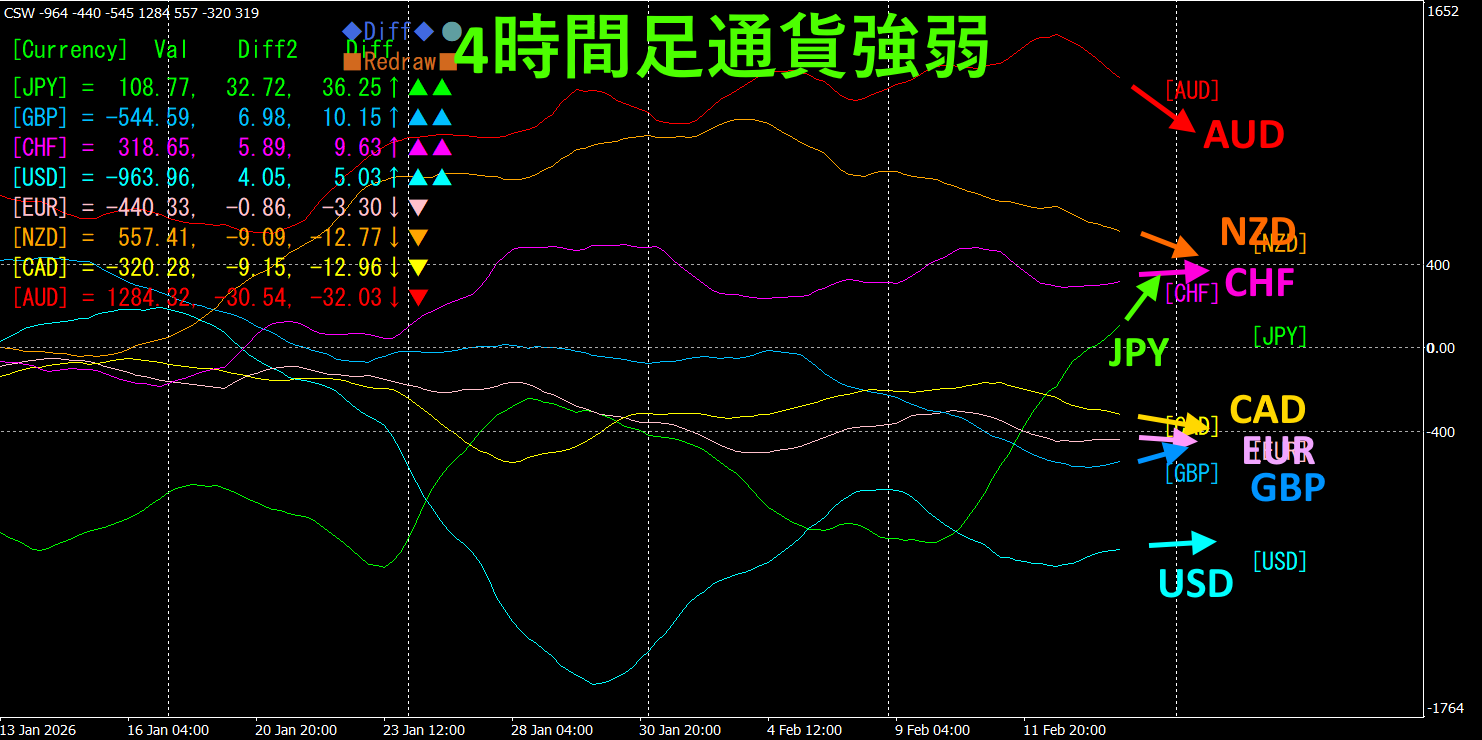Select [EUR] in the currency table
This screenshot has width=1482, height=740.
(x=41, y=208)
